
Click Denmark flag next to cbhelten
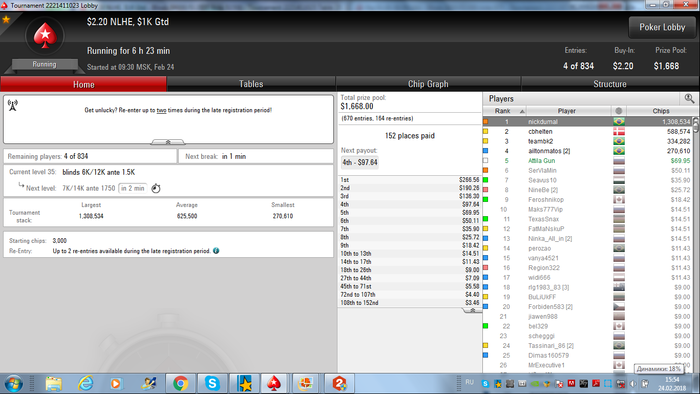tap(619, 131)
